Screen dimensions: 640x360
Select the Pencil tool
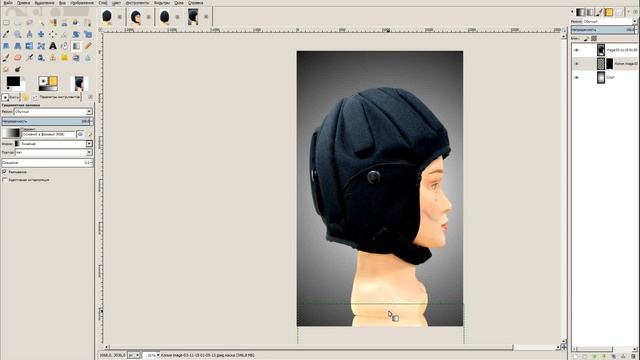point(88,46)
